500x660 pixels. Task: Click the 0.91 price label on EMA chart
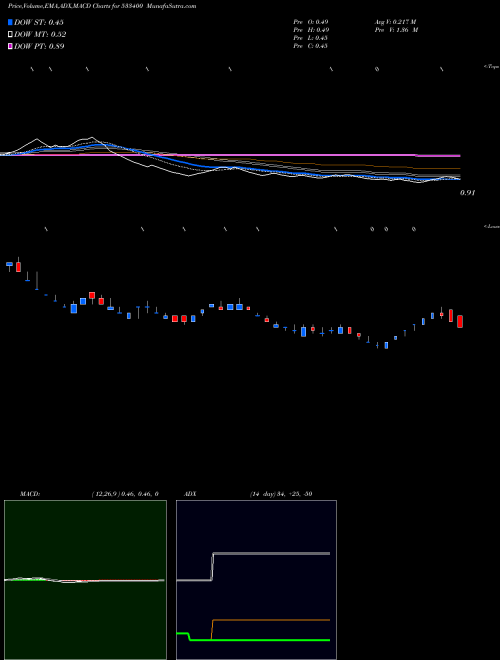[x=467, y=193]
